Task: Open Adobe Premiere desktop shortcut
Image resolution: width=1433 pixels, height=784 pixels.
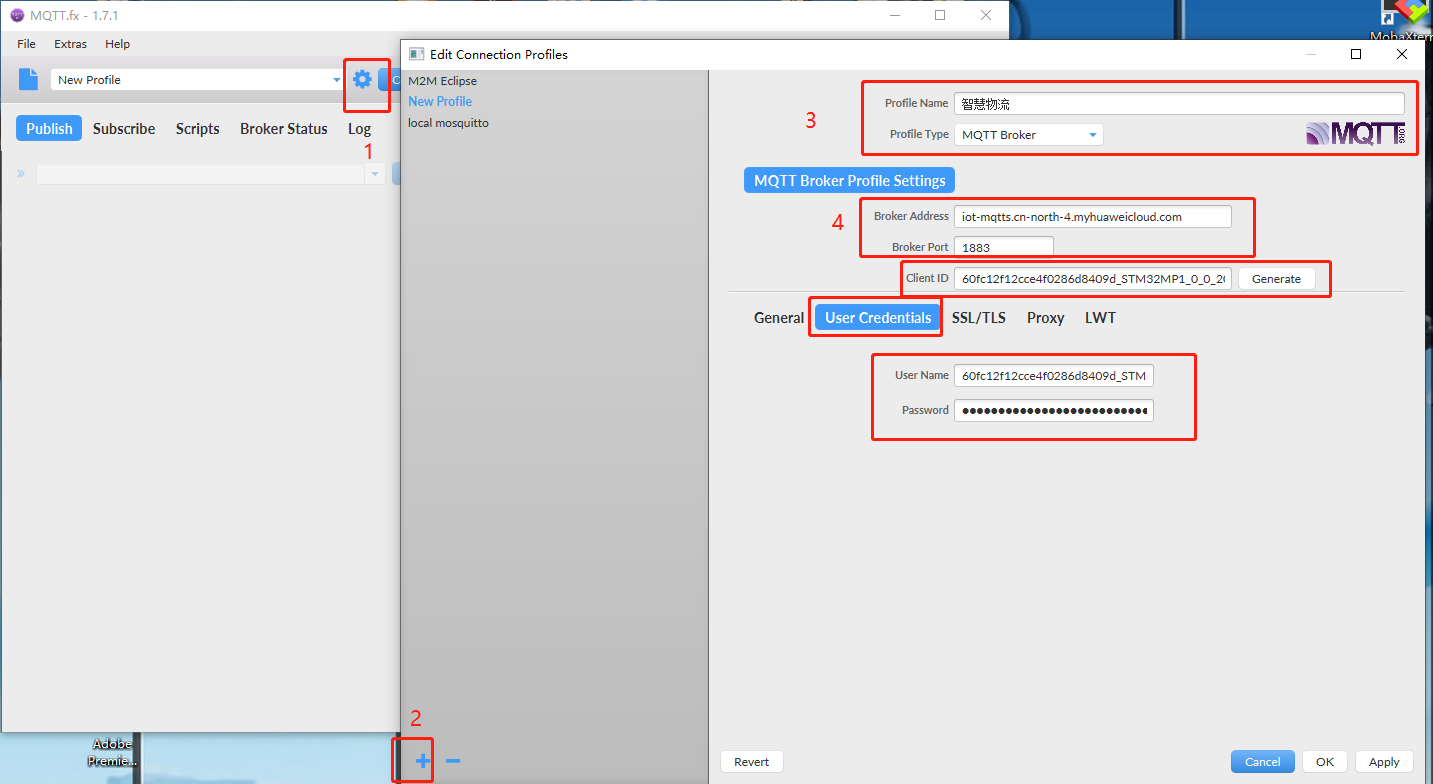Action: click(x=110, y=752)
